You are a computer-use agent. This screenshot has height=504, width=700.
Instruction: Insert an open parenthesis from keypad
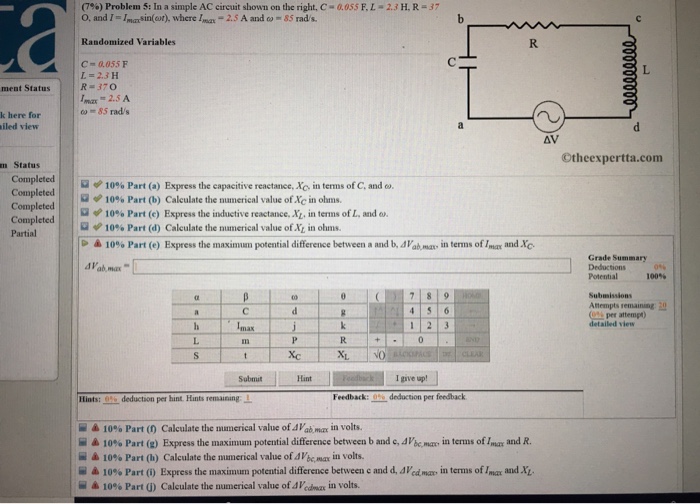point(378,296)
